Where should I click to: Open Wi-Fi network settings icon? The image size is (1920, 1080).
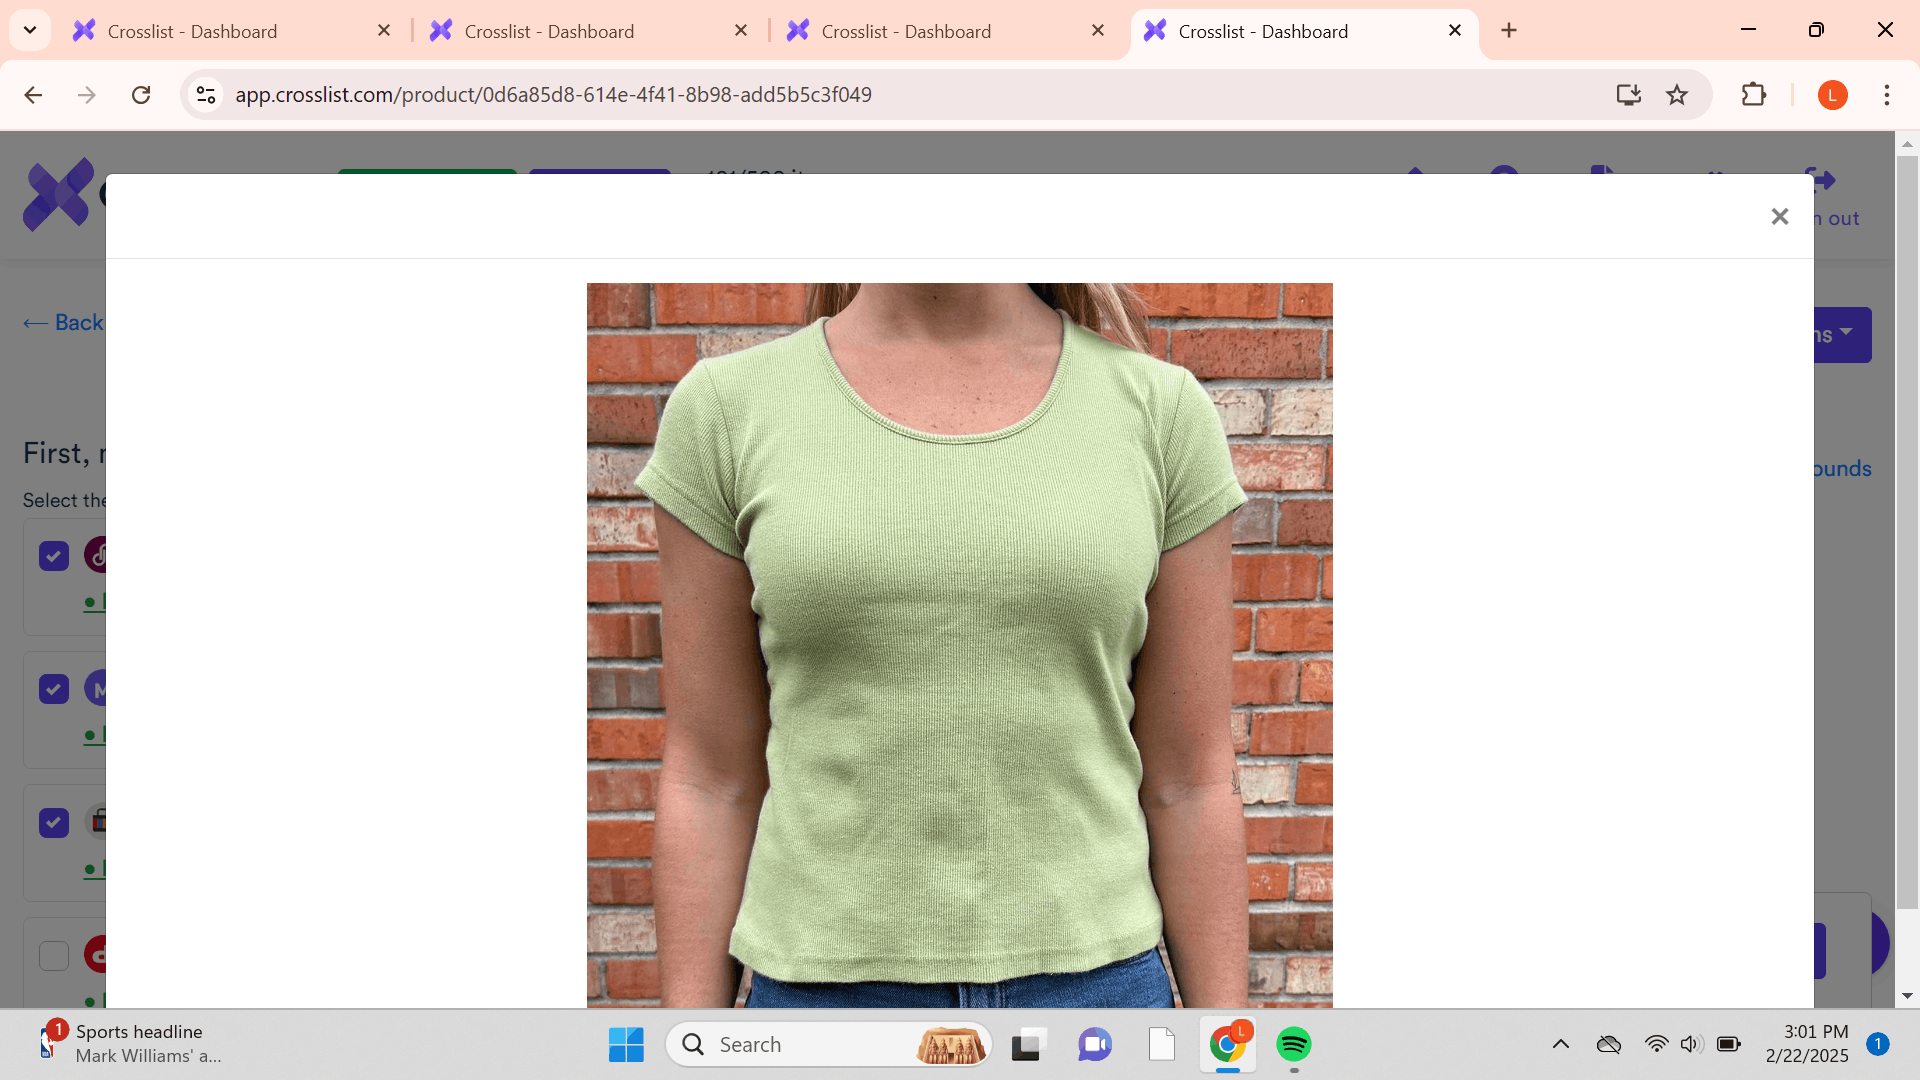point(1656,1045)
